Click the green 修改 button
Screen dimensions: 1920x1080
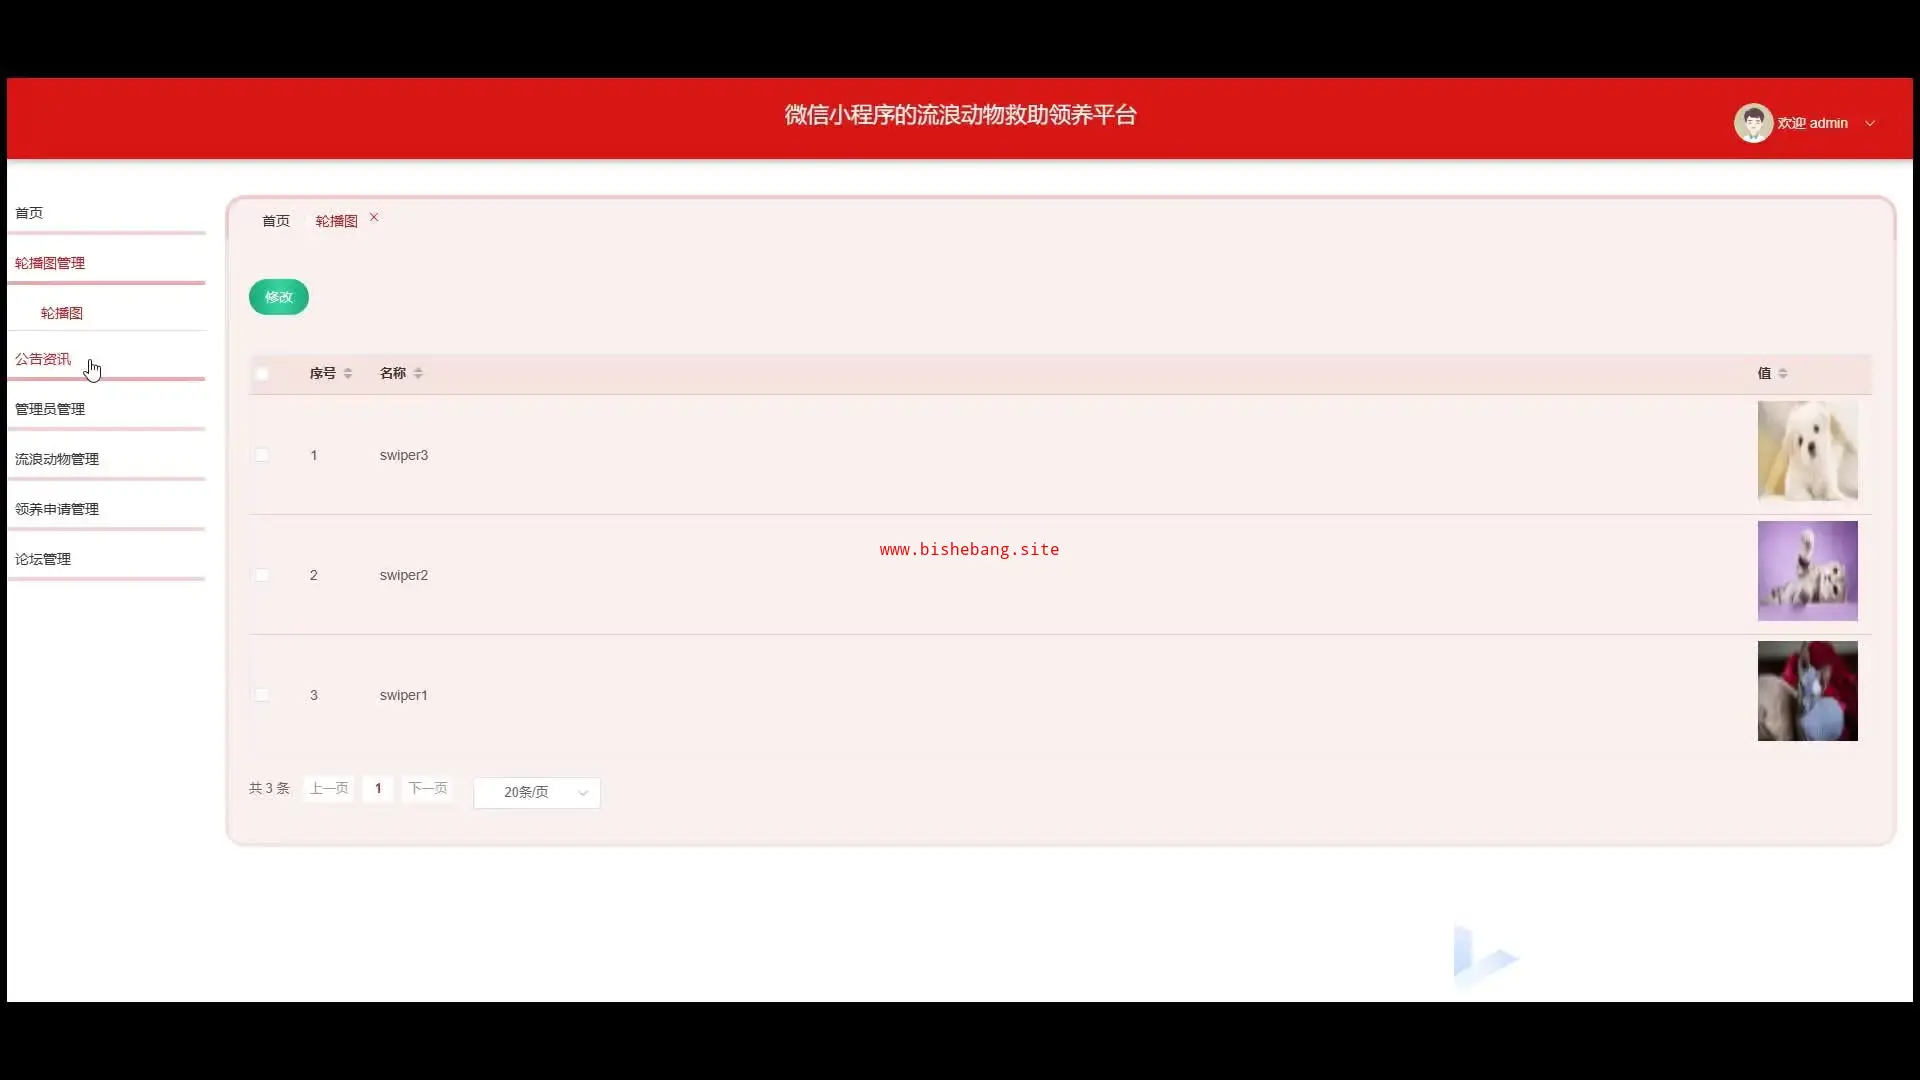[279, 297]
